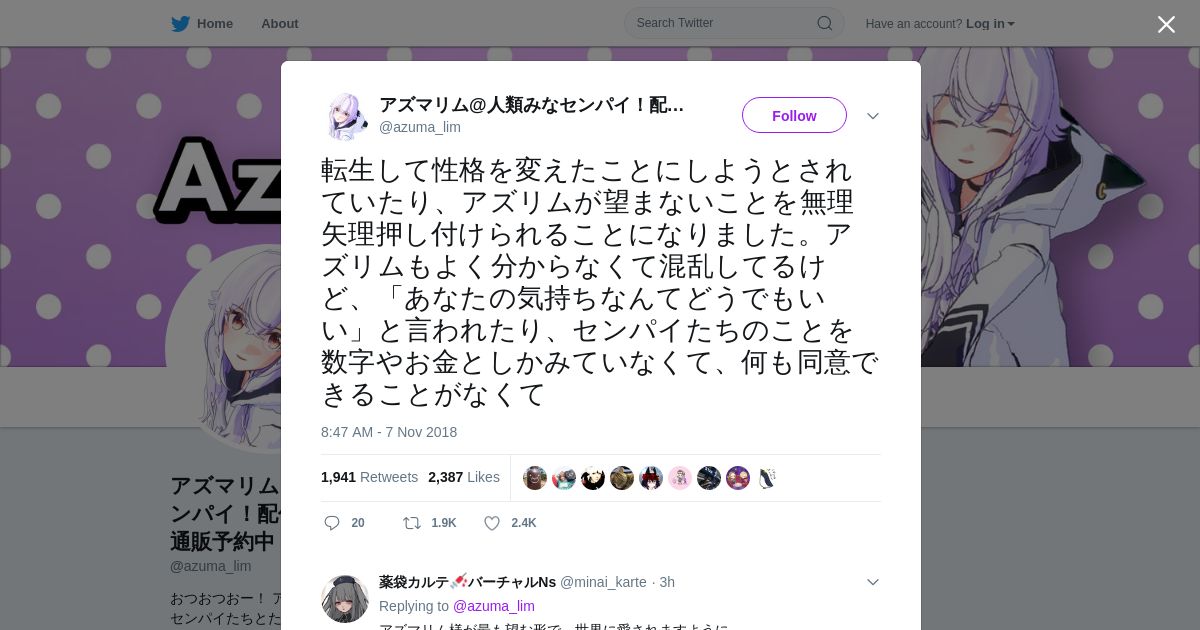
Task: Click the reply speech bubble icon
Action: coord(332,523)
